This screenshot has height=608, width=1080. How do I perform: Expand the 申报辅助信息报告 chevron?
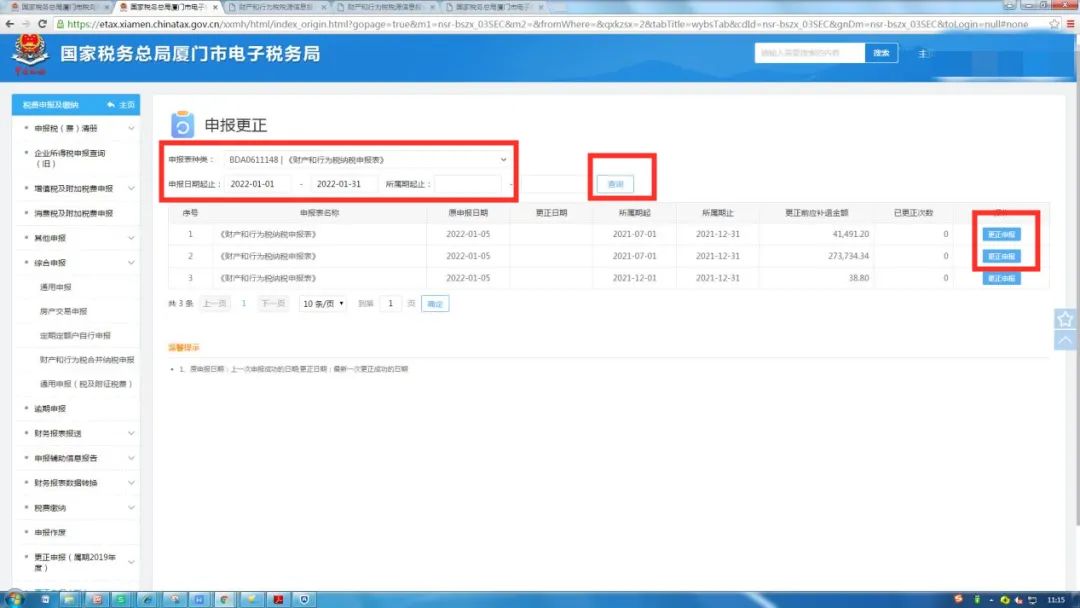(x=131, y=458)
